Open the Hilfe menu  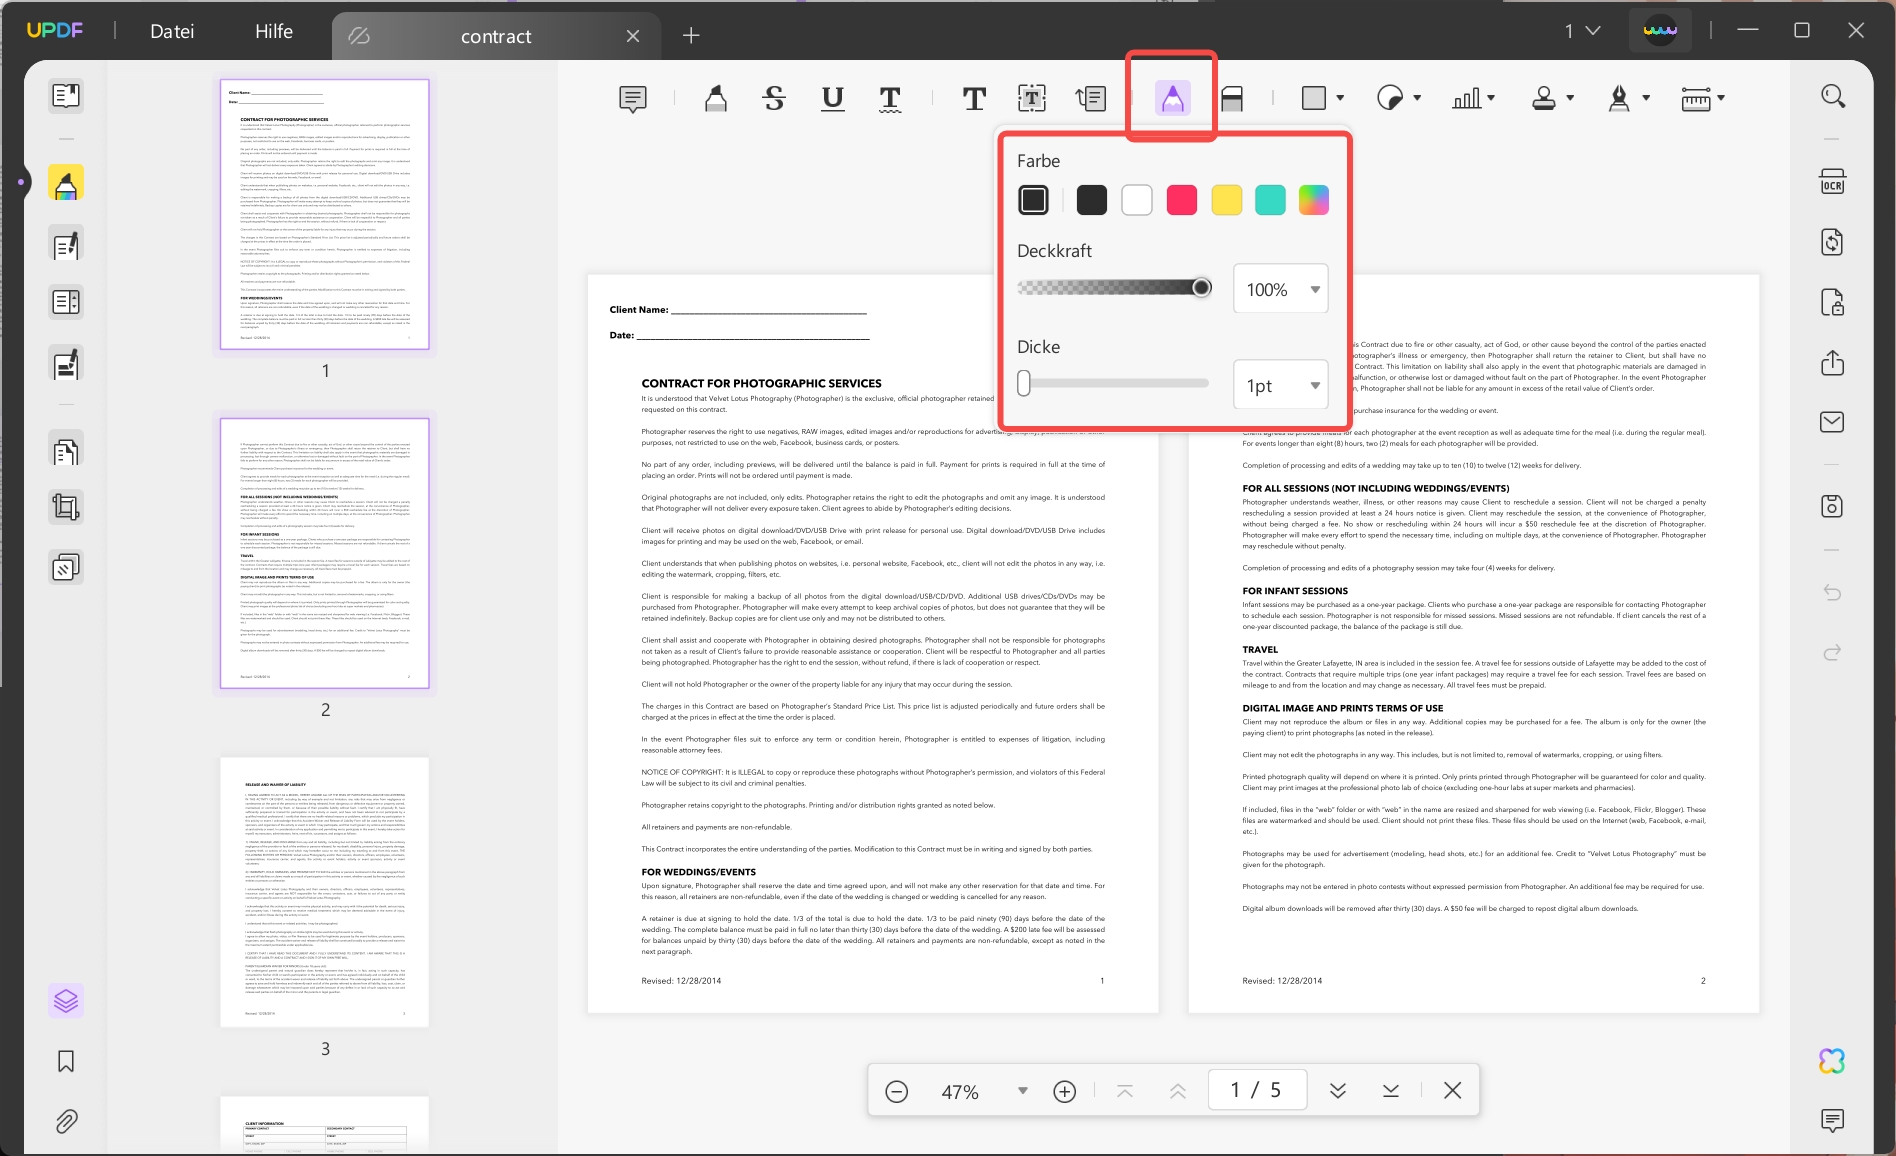(274, 31)
